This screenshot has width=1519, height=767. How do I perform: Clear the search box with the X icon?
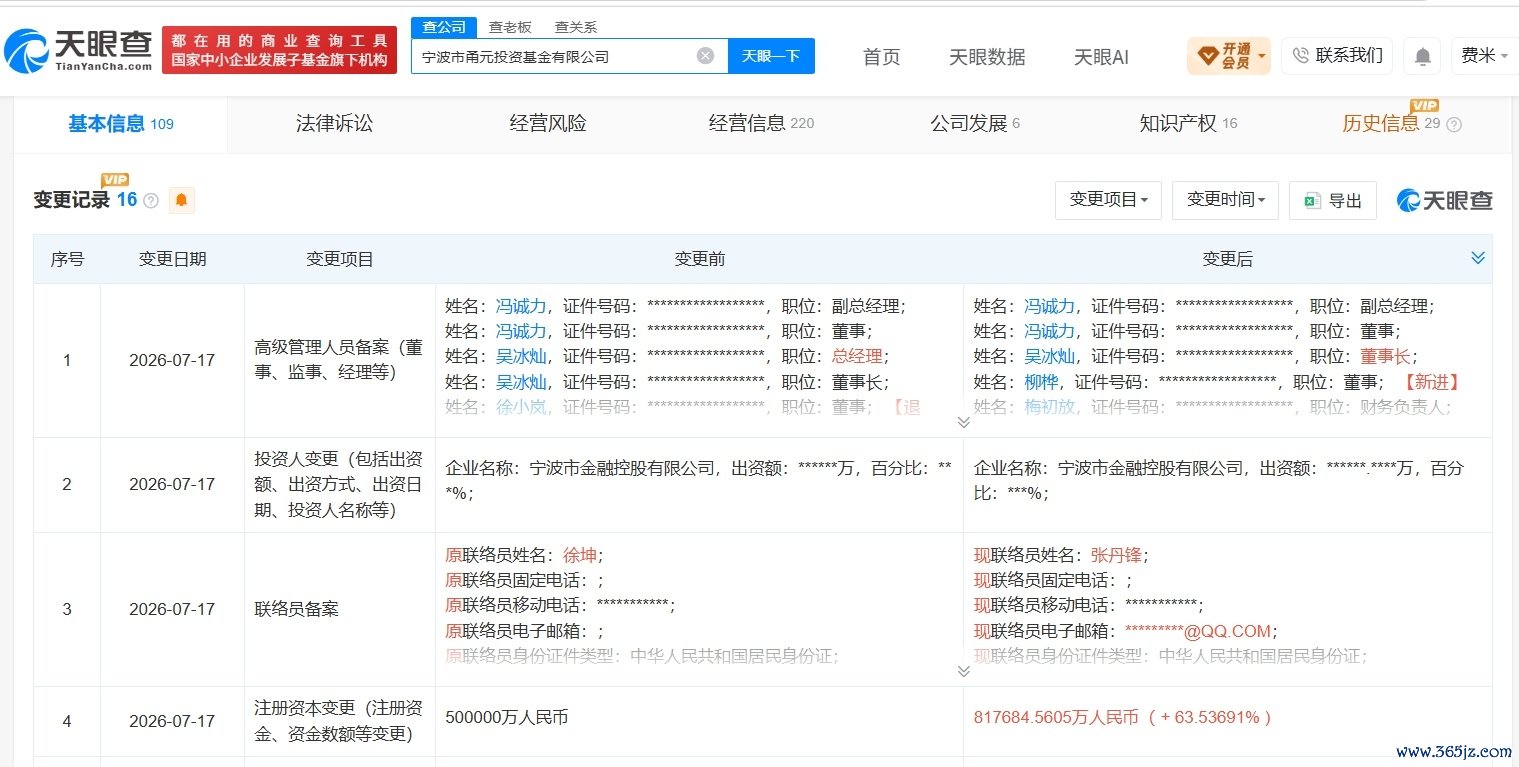pyautogui.click(x=705, y=56)
